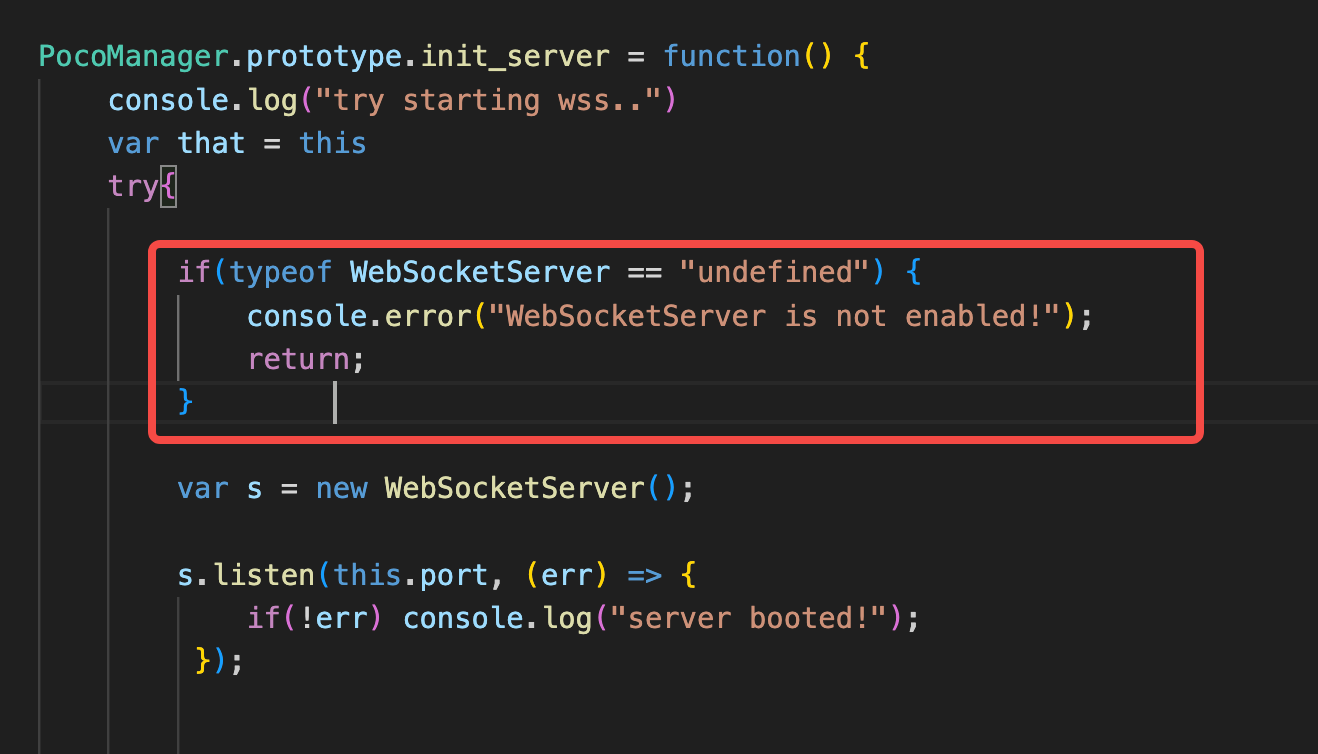Click the arrow function's err parameter
The height and width of the screenshot is (754, 1318).
click(x=567, y=575)
